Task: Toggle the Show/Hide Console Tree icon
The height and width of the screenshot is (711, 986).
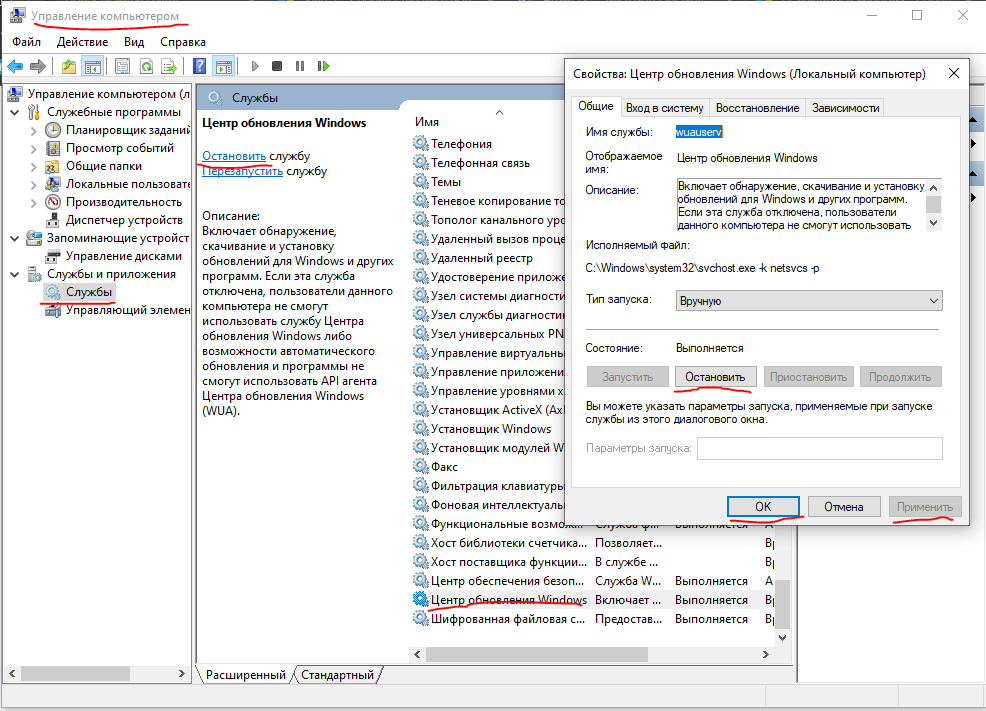Action: pyautogui.click(x=93, y=66)
